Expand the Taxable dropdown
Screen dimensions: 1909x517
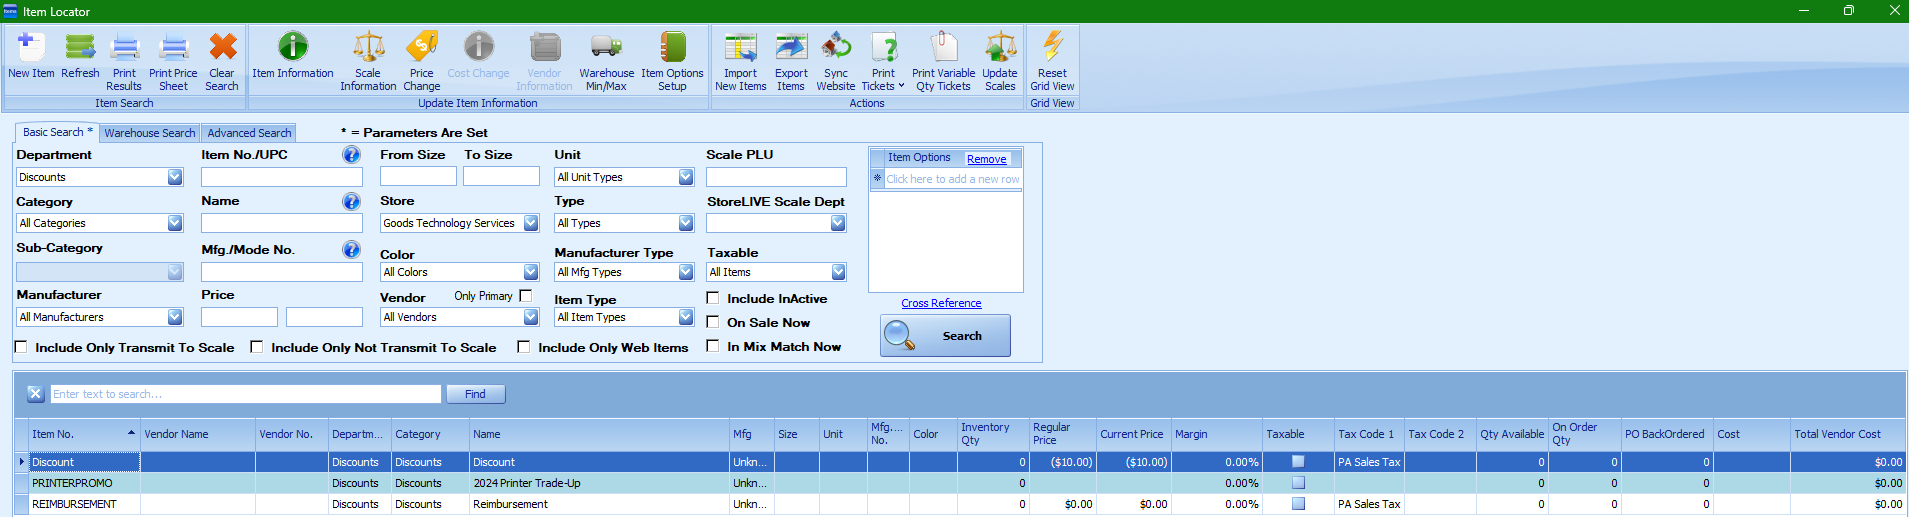click(x=838, y=272)
